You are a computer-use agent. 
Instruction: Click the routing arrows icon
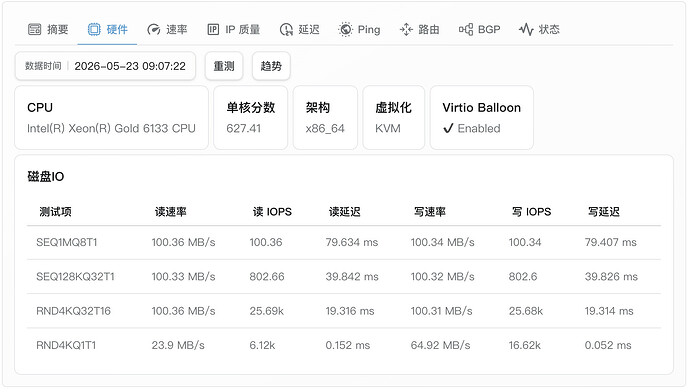(406, 29)
